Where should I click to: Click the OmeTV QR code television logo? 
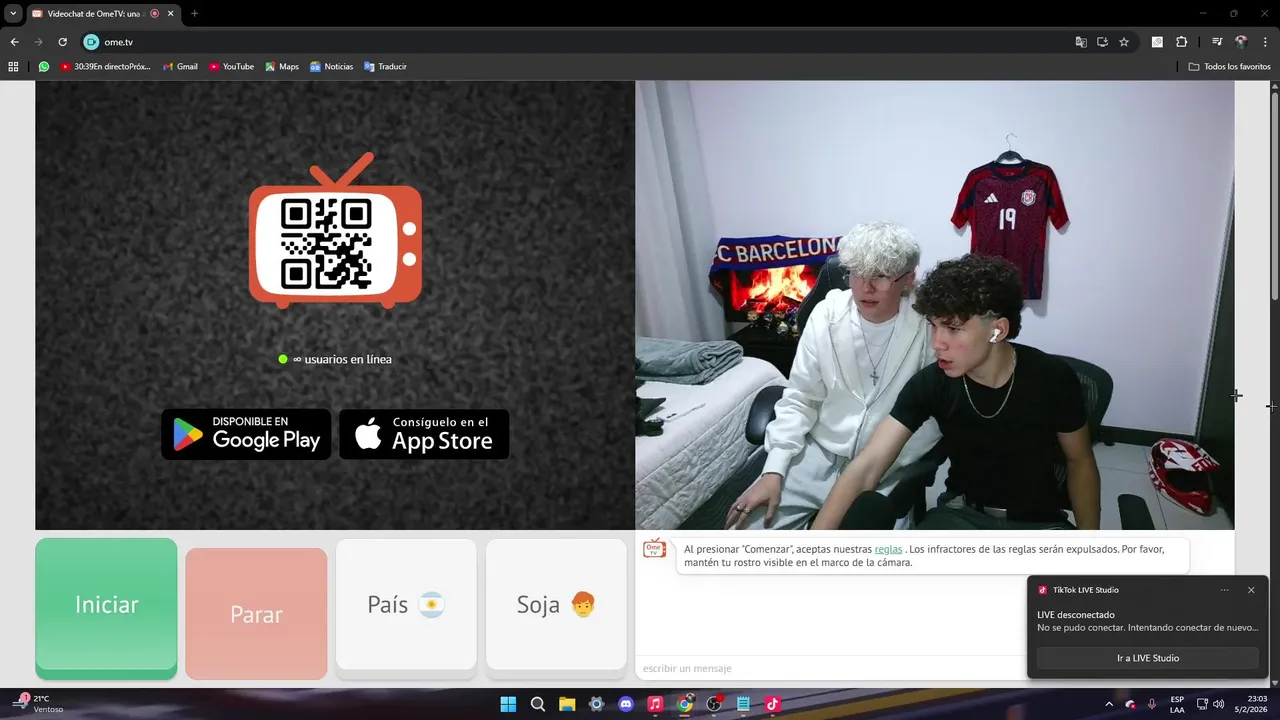335,230
